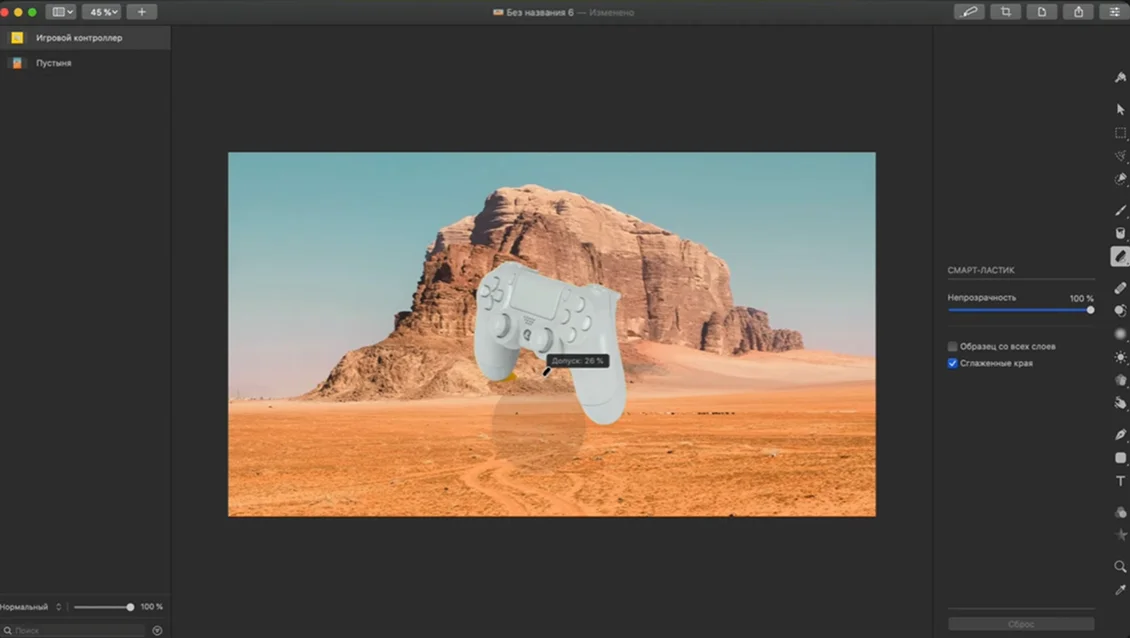Select the Clone tool
Viewport: 1130px width, 638px height.
tap(1120, 311)
